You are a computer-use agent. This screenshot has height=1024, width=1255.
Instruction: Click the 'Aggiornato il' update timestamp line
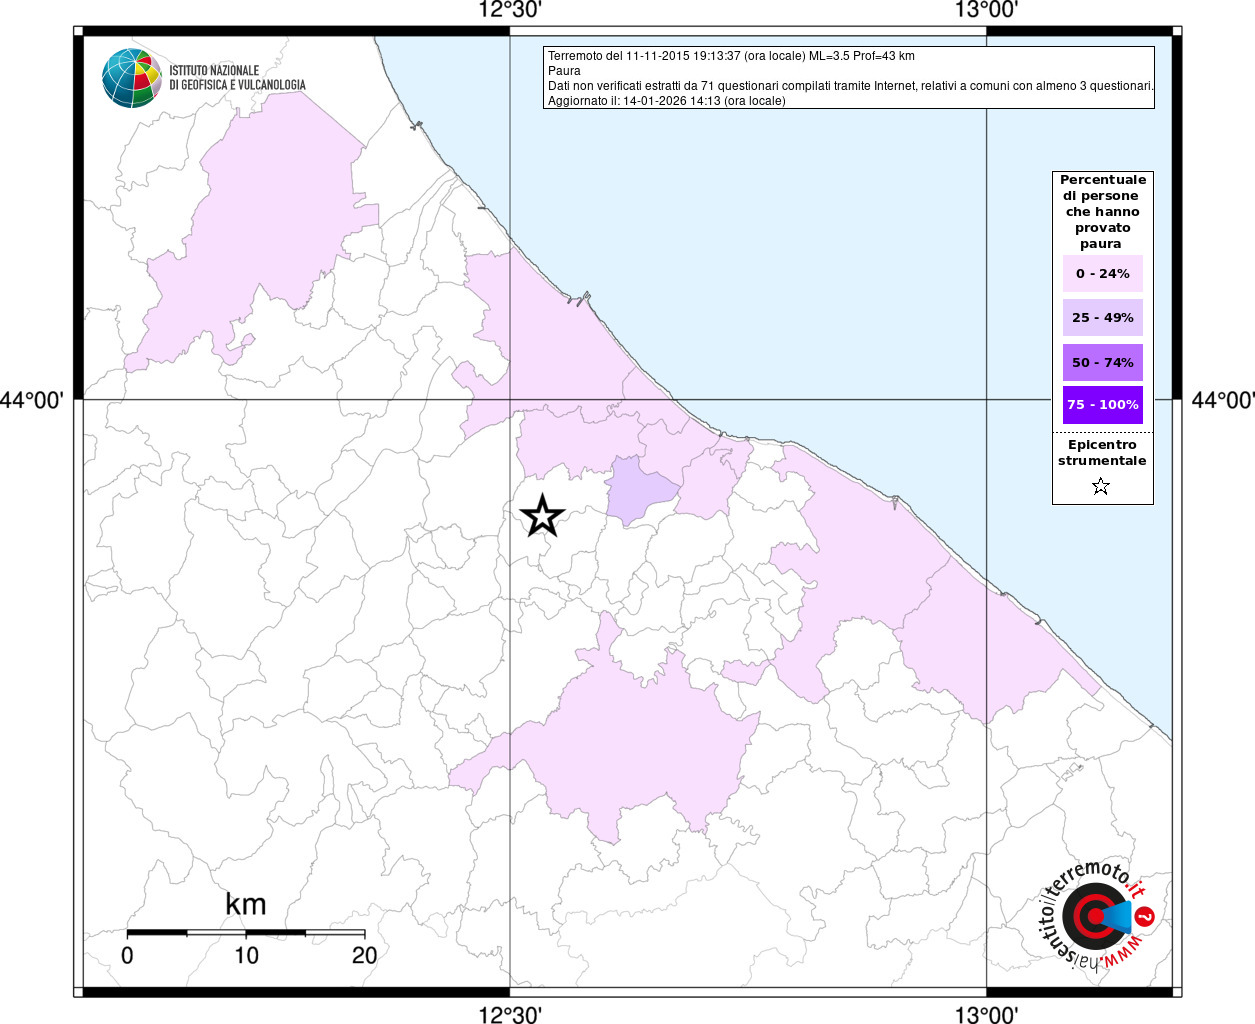[666, 101]
